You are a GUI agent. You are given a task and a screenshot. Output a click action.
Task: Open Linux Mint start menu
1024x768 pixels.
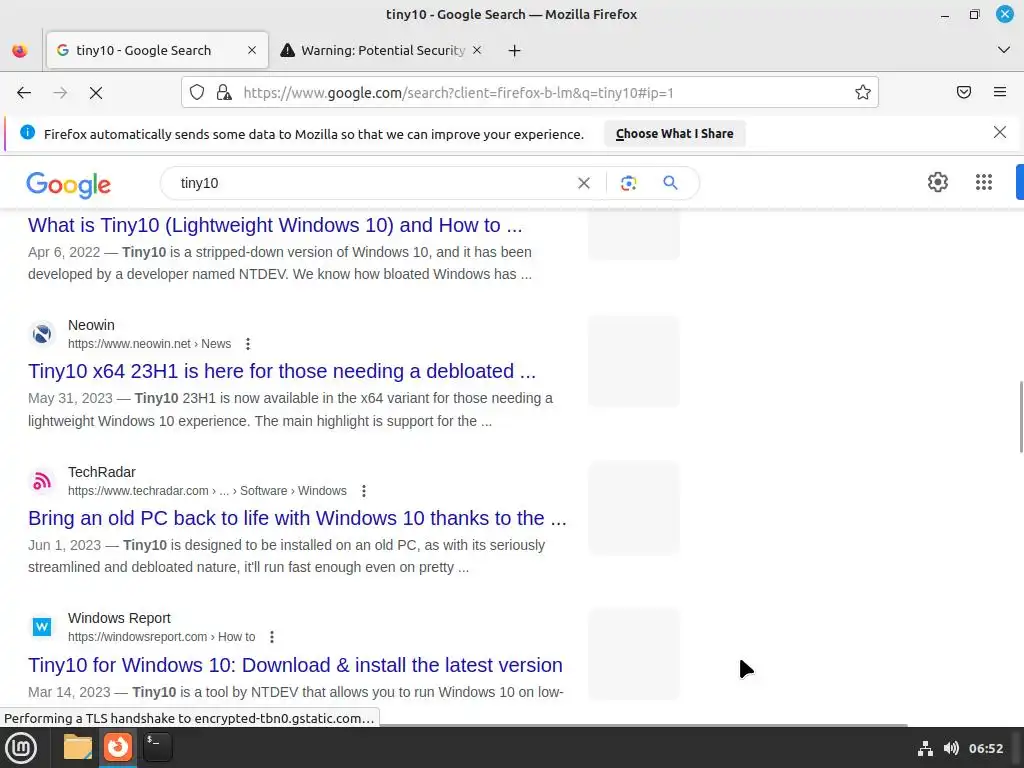21,748
